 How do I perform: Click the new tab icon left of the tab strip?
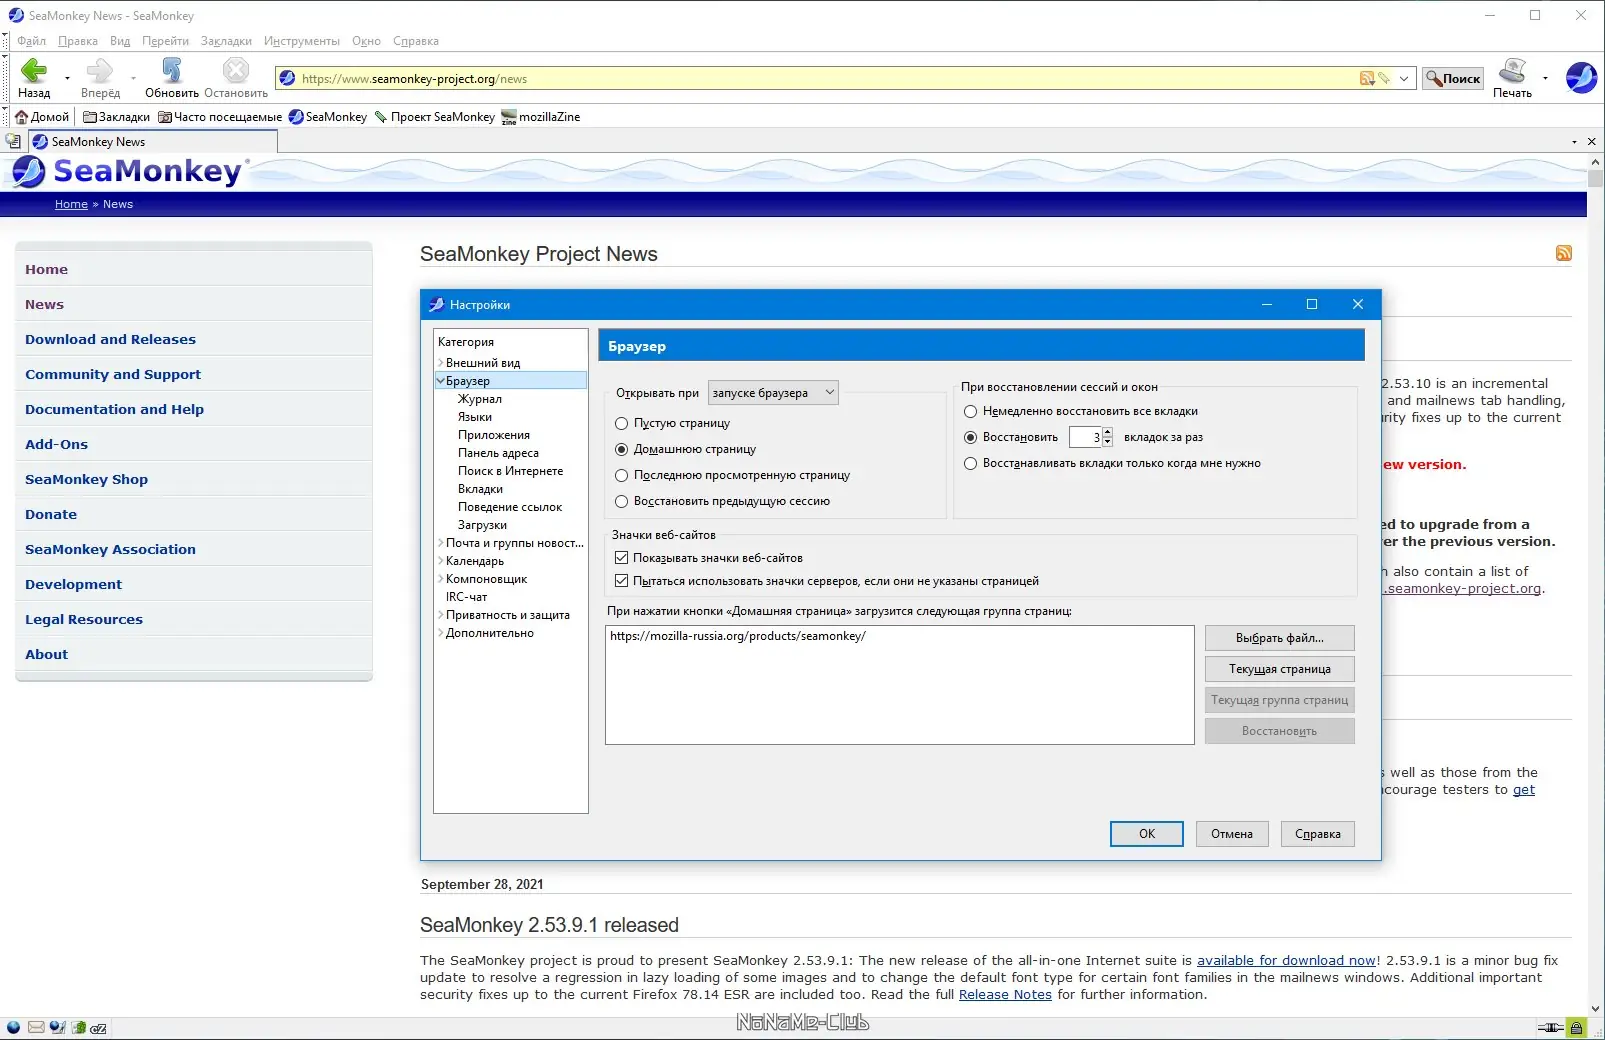13,142
